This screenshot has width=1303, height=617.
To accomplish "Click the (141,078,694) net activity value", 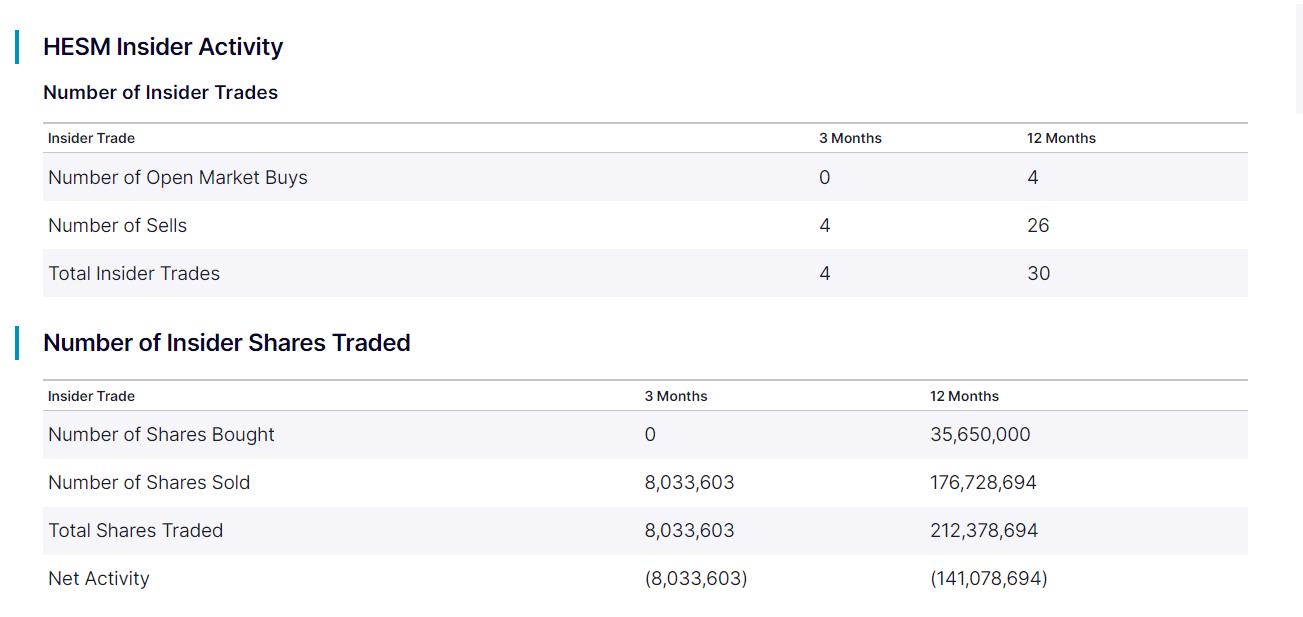I will click(x=989, y=579).
